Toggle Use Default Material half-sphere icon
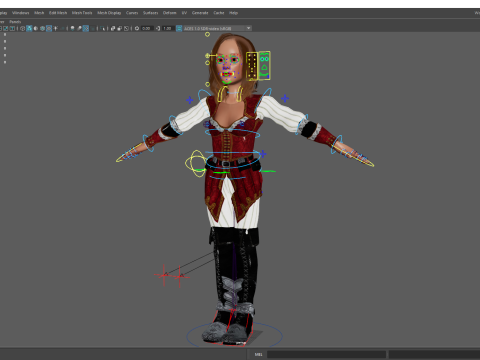The height and width of the screenshot is (360, 480). [x=36, y=28]
